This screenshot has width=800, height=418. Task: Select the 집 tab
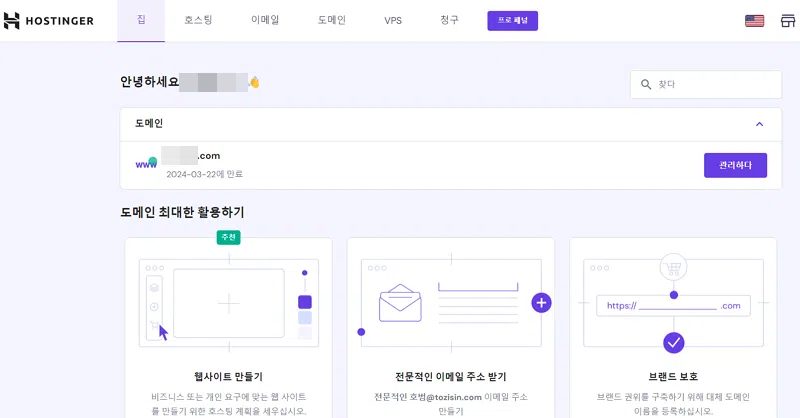(141, 20)
